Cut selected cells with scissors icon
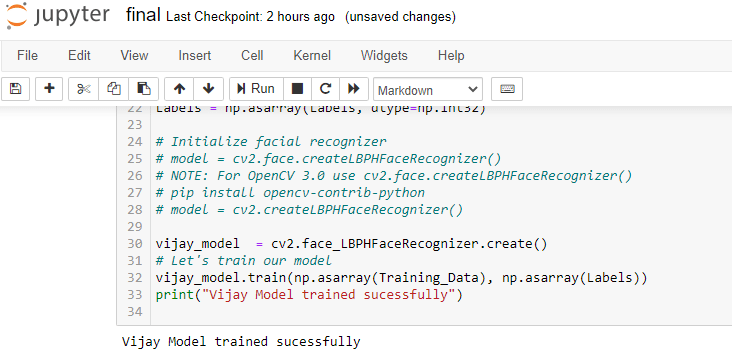732x361 pixels. tap(84, 89)
